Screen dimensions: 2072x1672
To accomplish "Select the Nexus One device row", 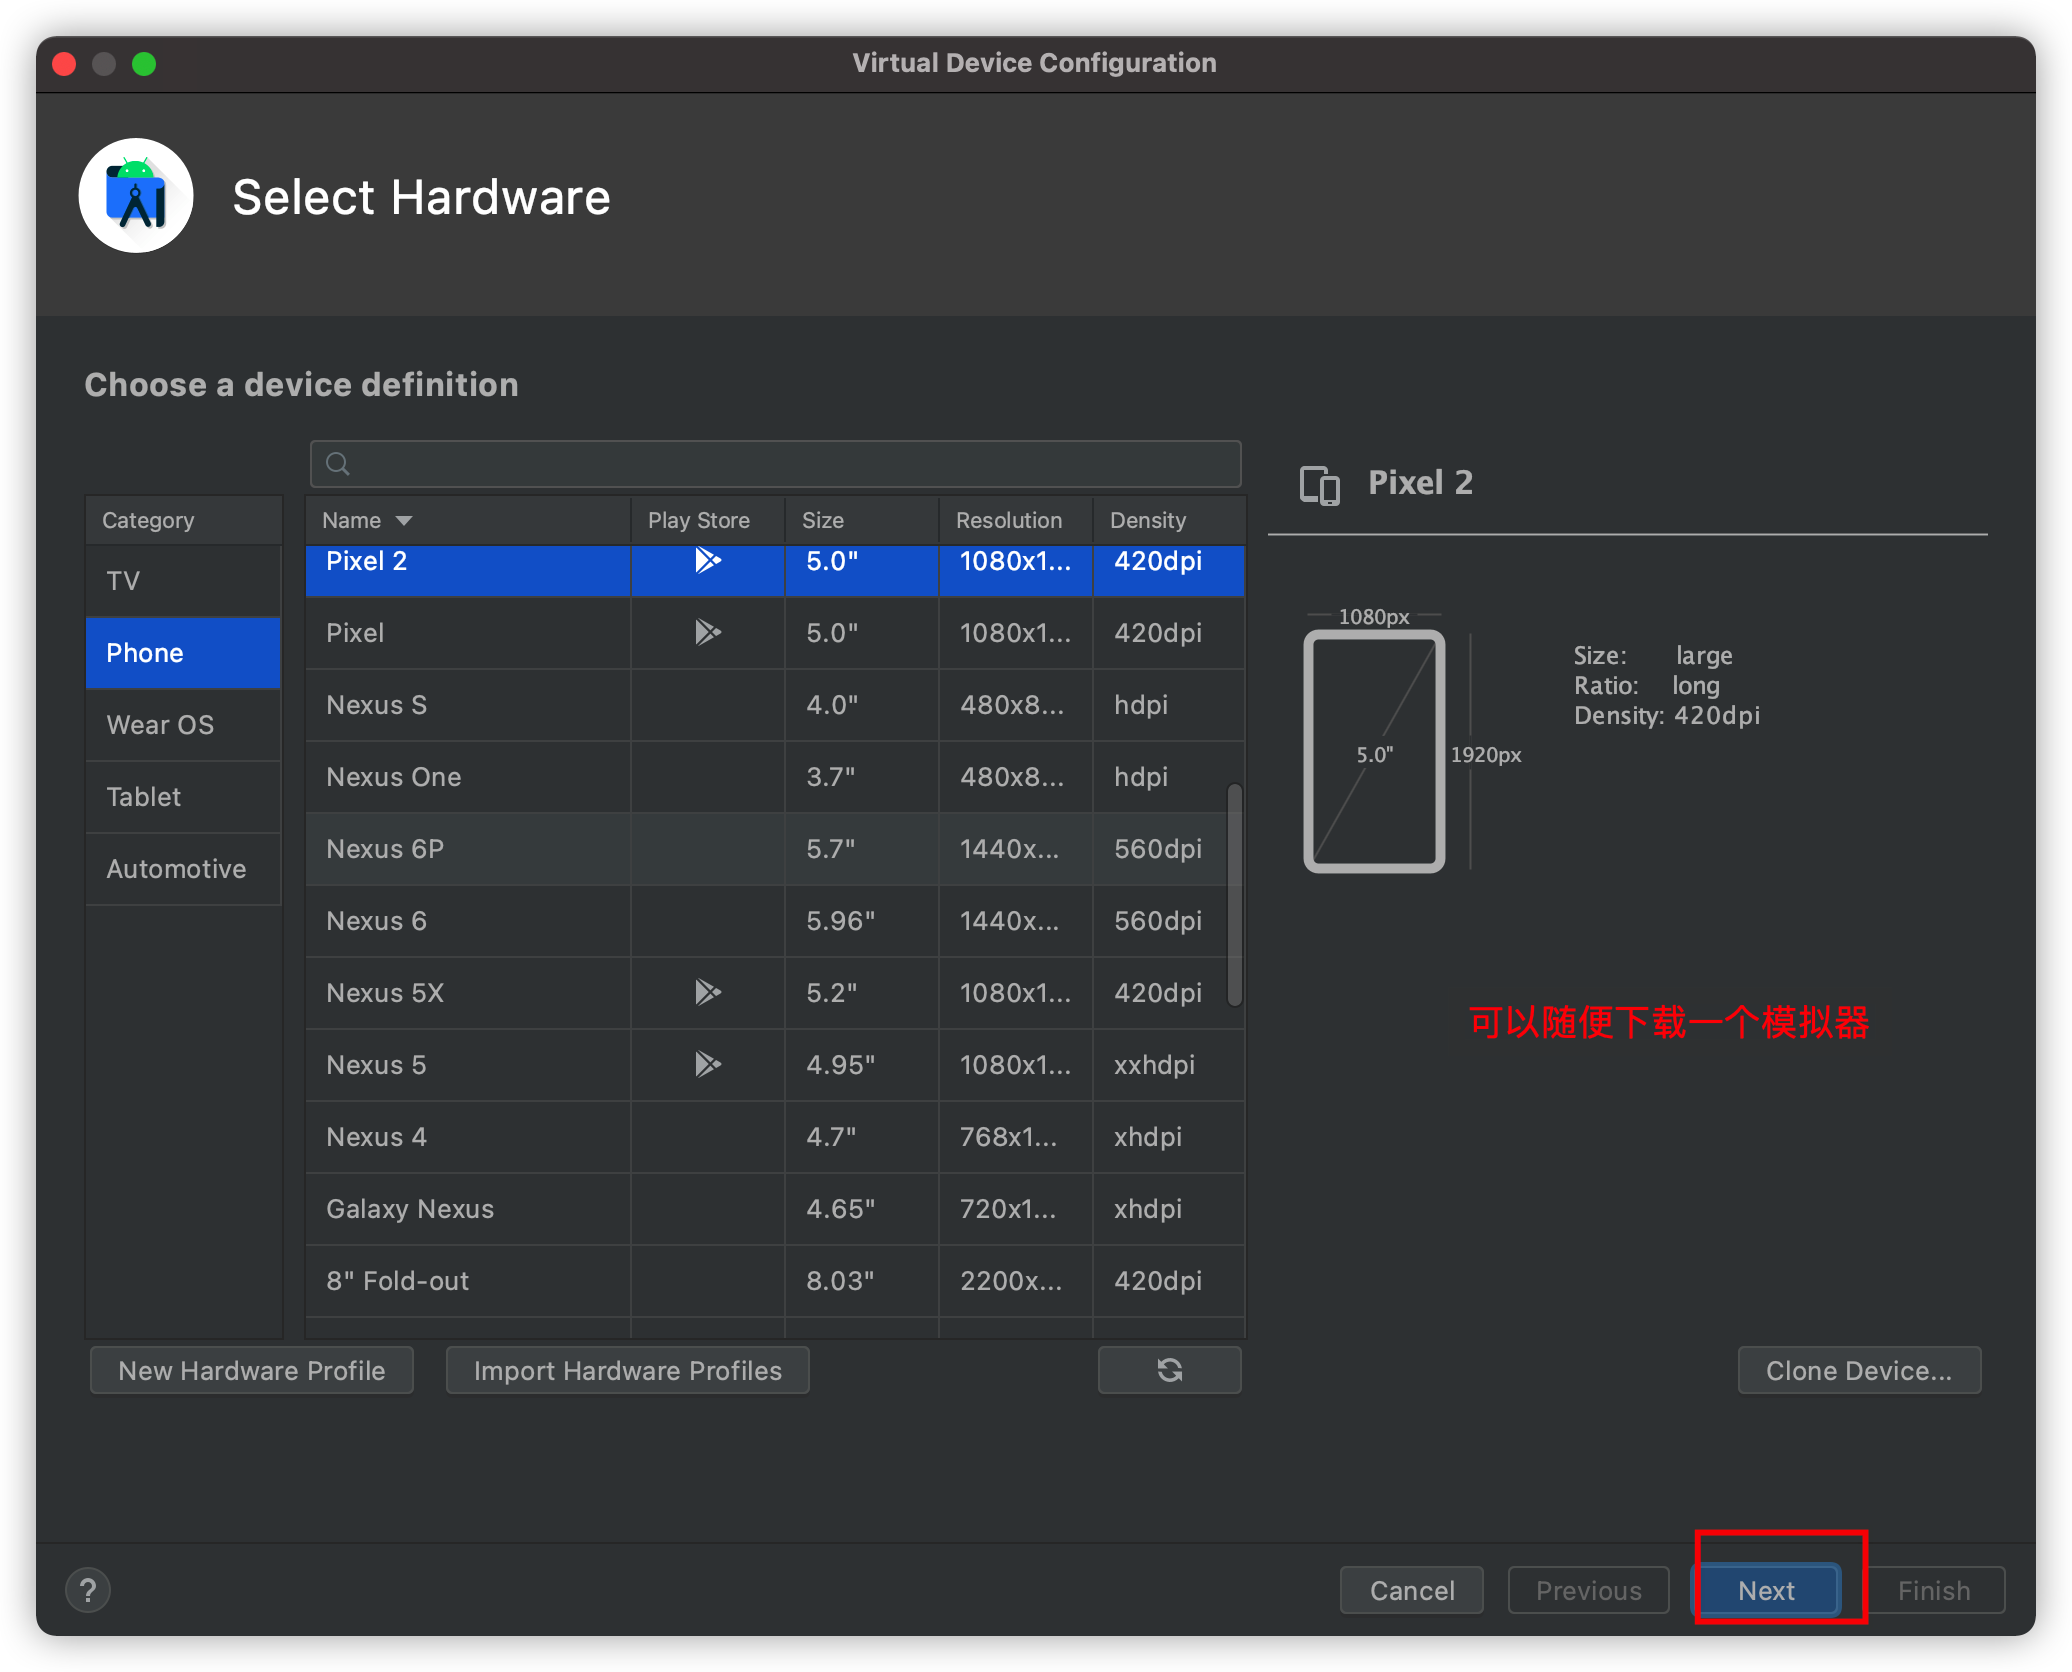I will [x=775, y=777].
